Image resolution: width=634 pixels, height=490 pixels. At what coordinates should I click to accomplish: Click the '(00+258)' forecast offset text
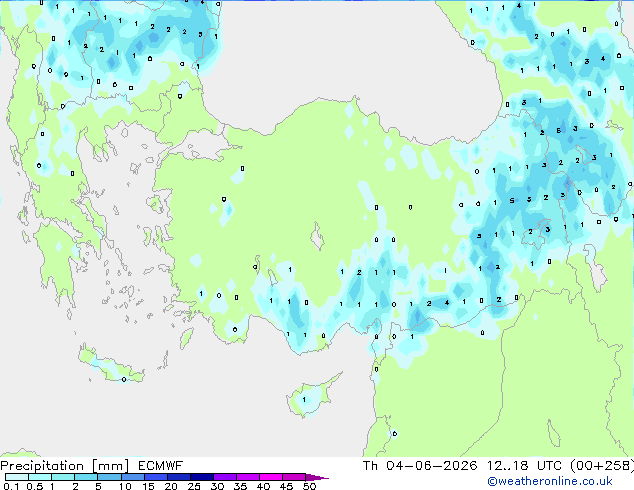pyautogui.click(x=602, y=466)
